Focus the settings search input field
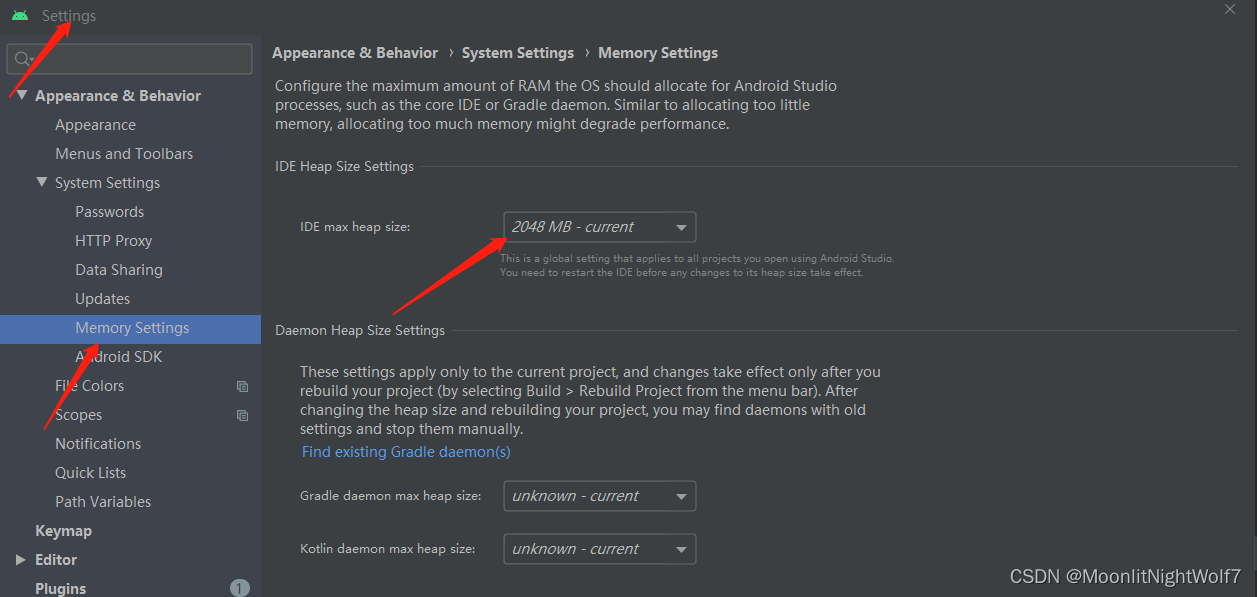This screenshot has height=597, width=1257. pyautogui.click(x=129, y=59)
